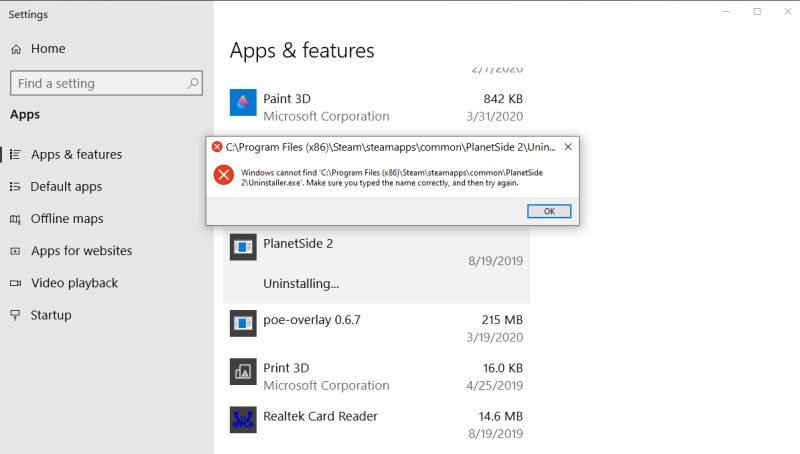Image resolution: width=800 pixels, height=454 pixels.
Task: Click the Apps sidebar category heading
Action: [25, 114]
